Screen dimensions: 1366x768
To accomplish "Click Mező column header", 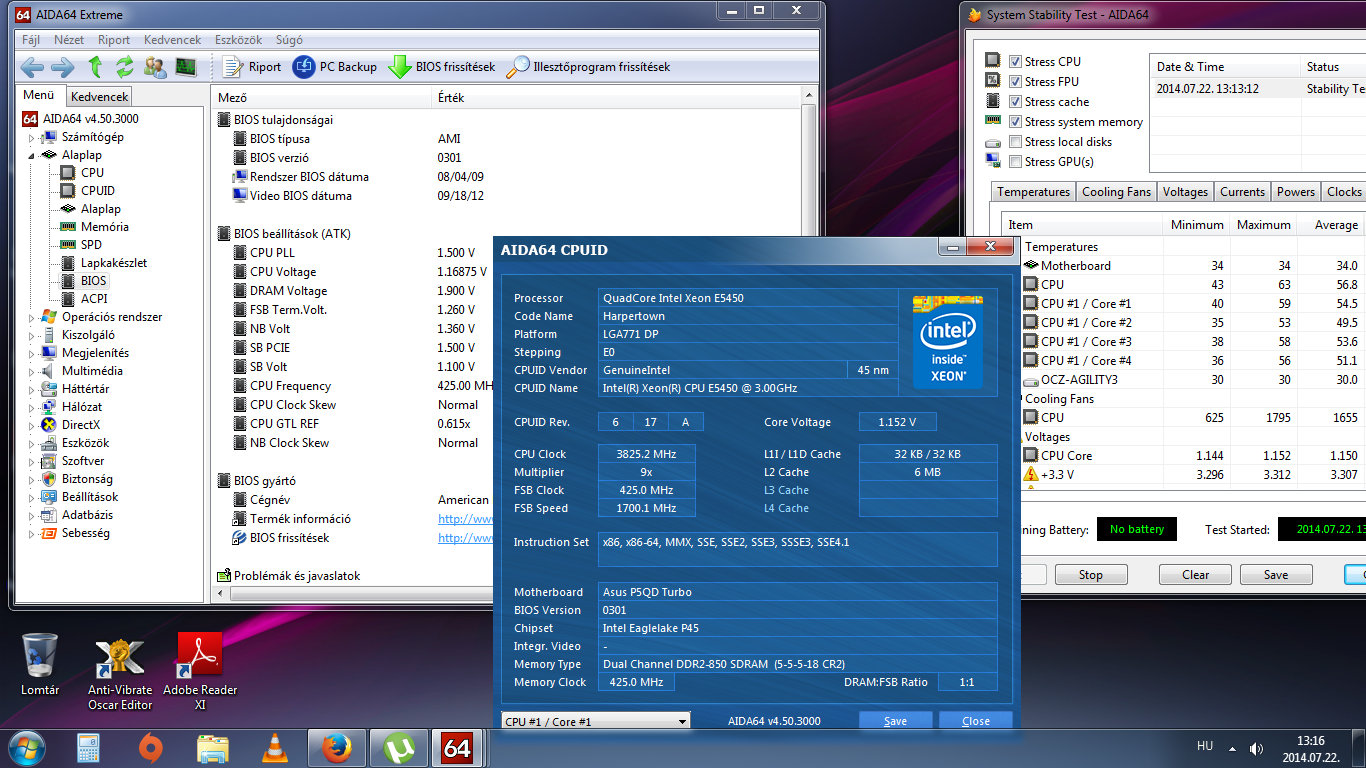I will pos(322,98).
